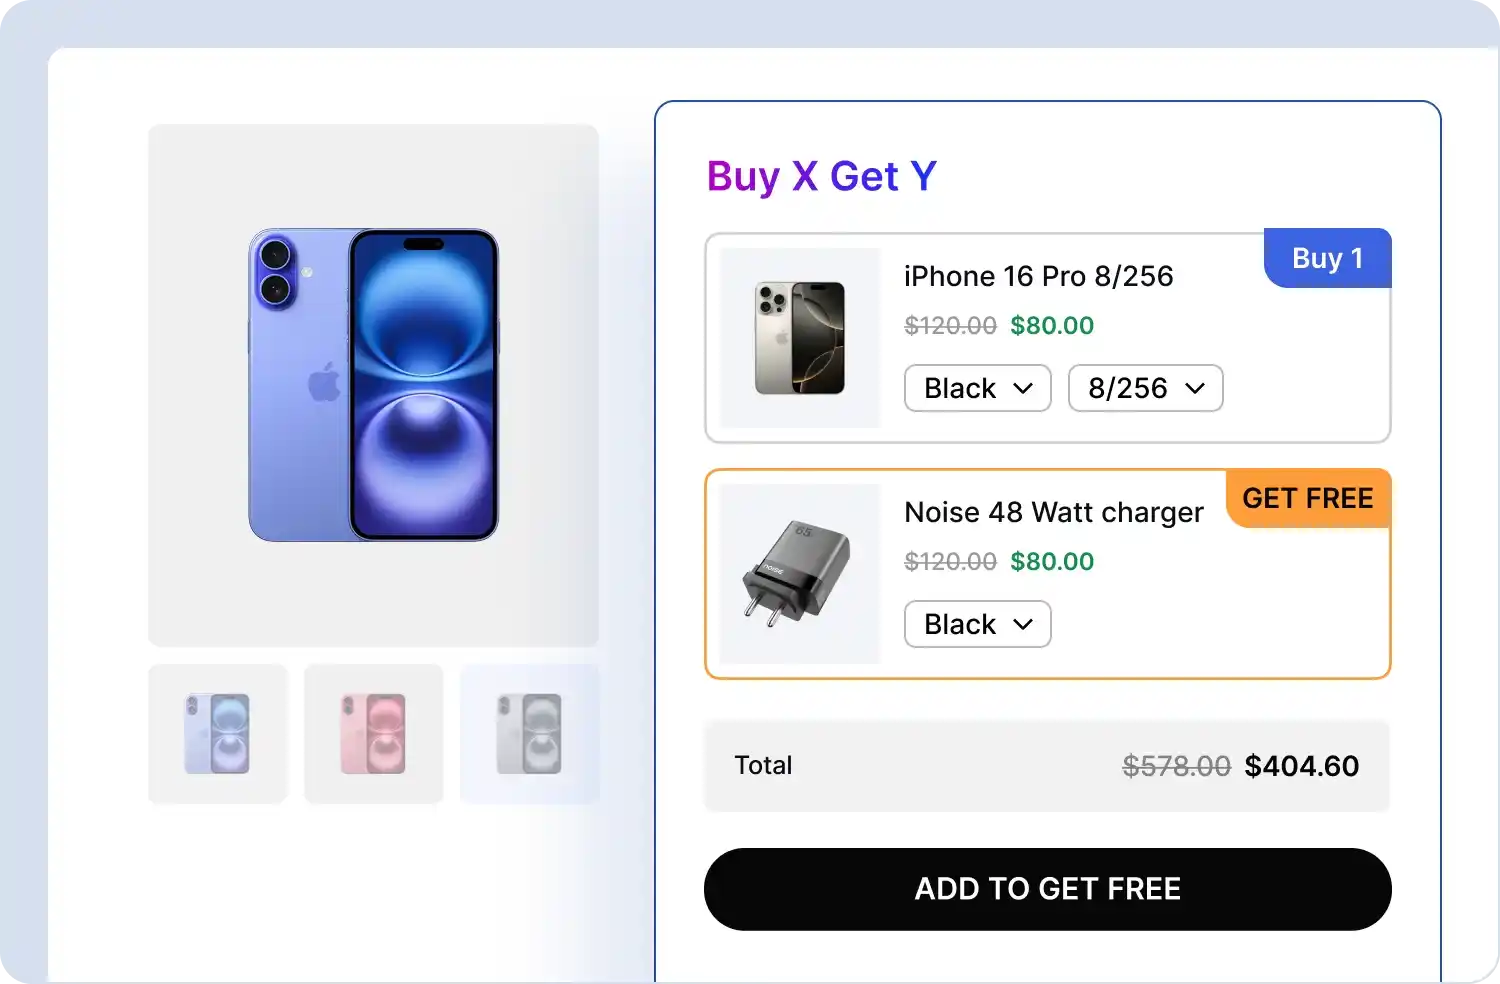Viewport: 1500px width, 984px height.
Task: Select the white iPhone thumbnail
Action: (528, 733)
